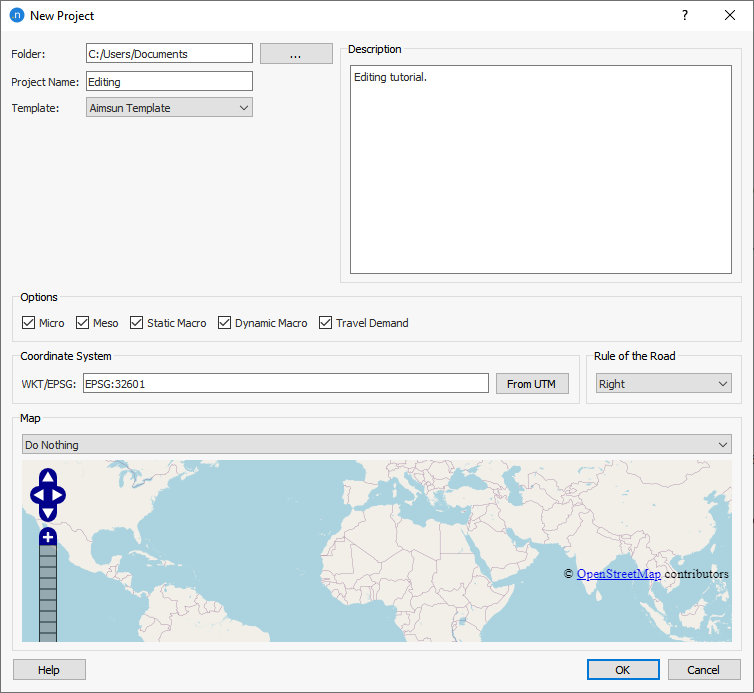Browse for folder with ellipsis button

coord(296,54)
